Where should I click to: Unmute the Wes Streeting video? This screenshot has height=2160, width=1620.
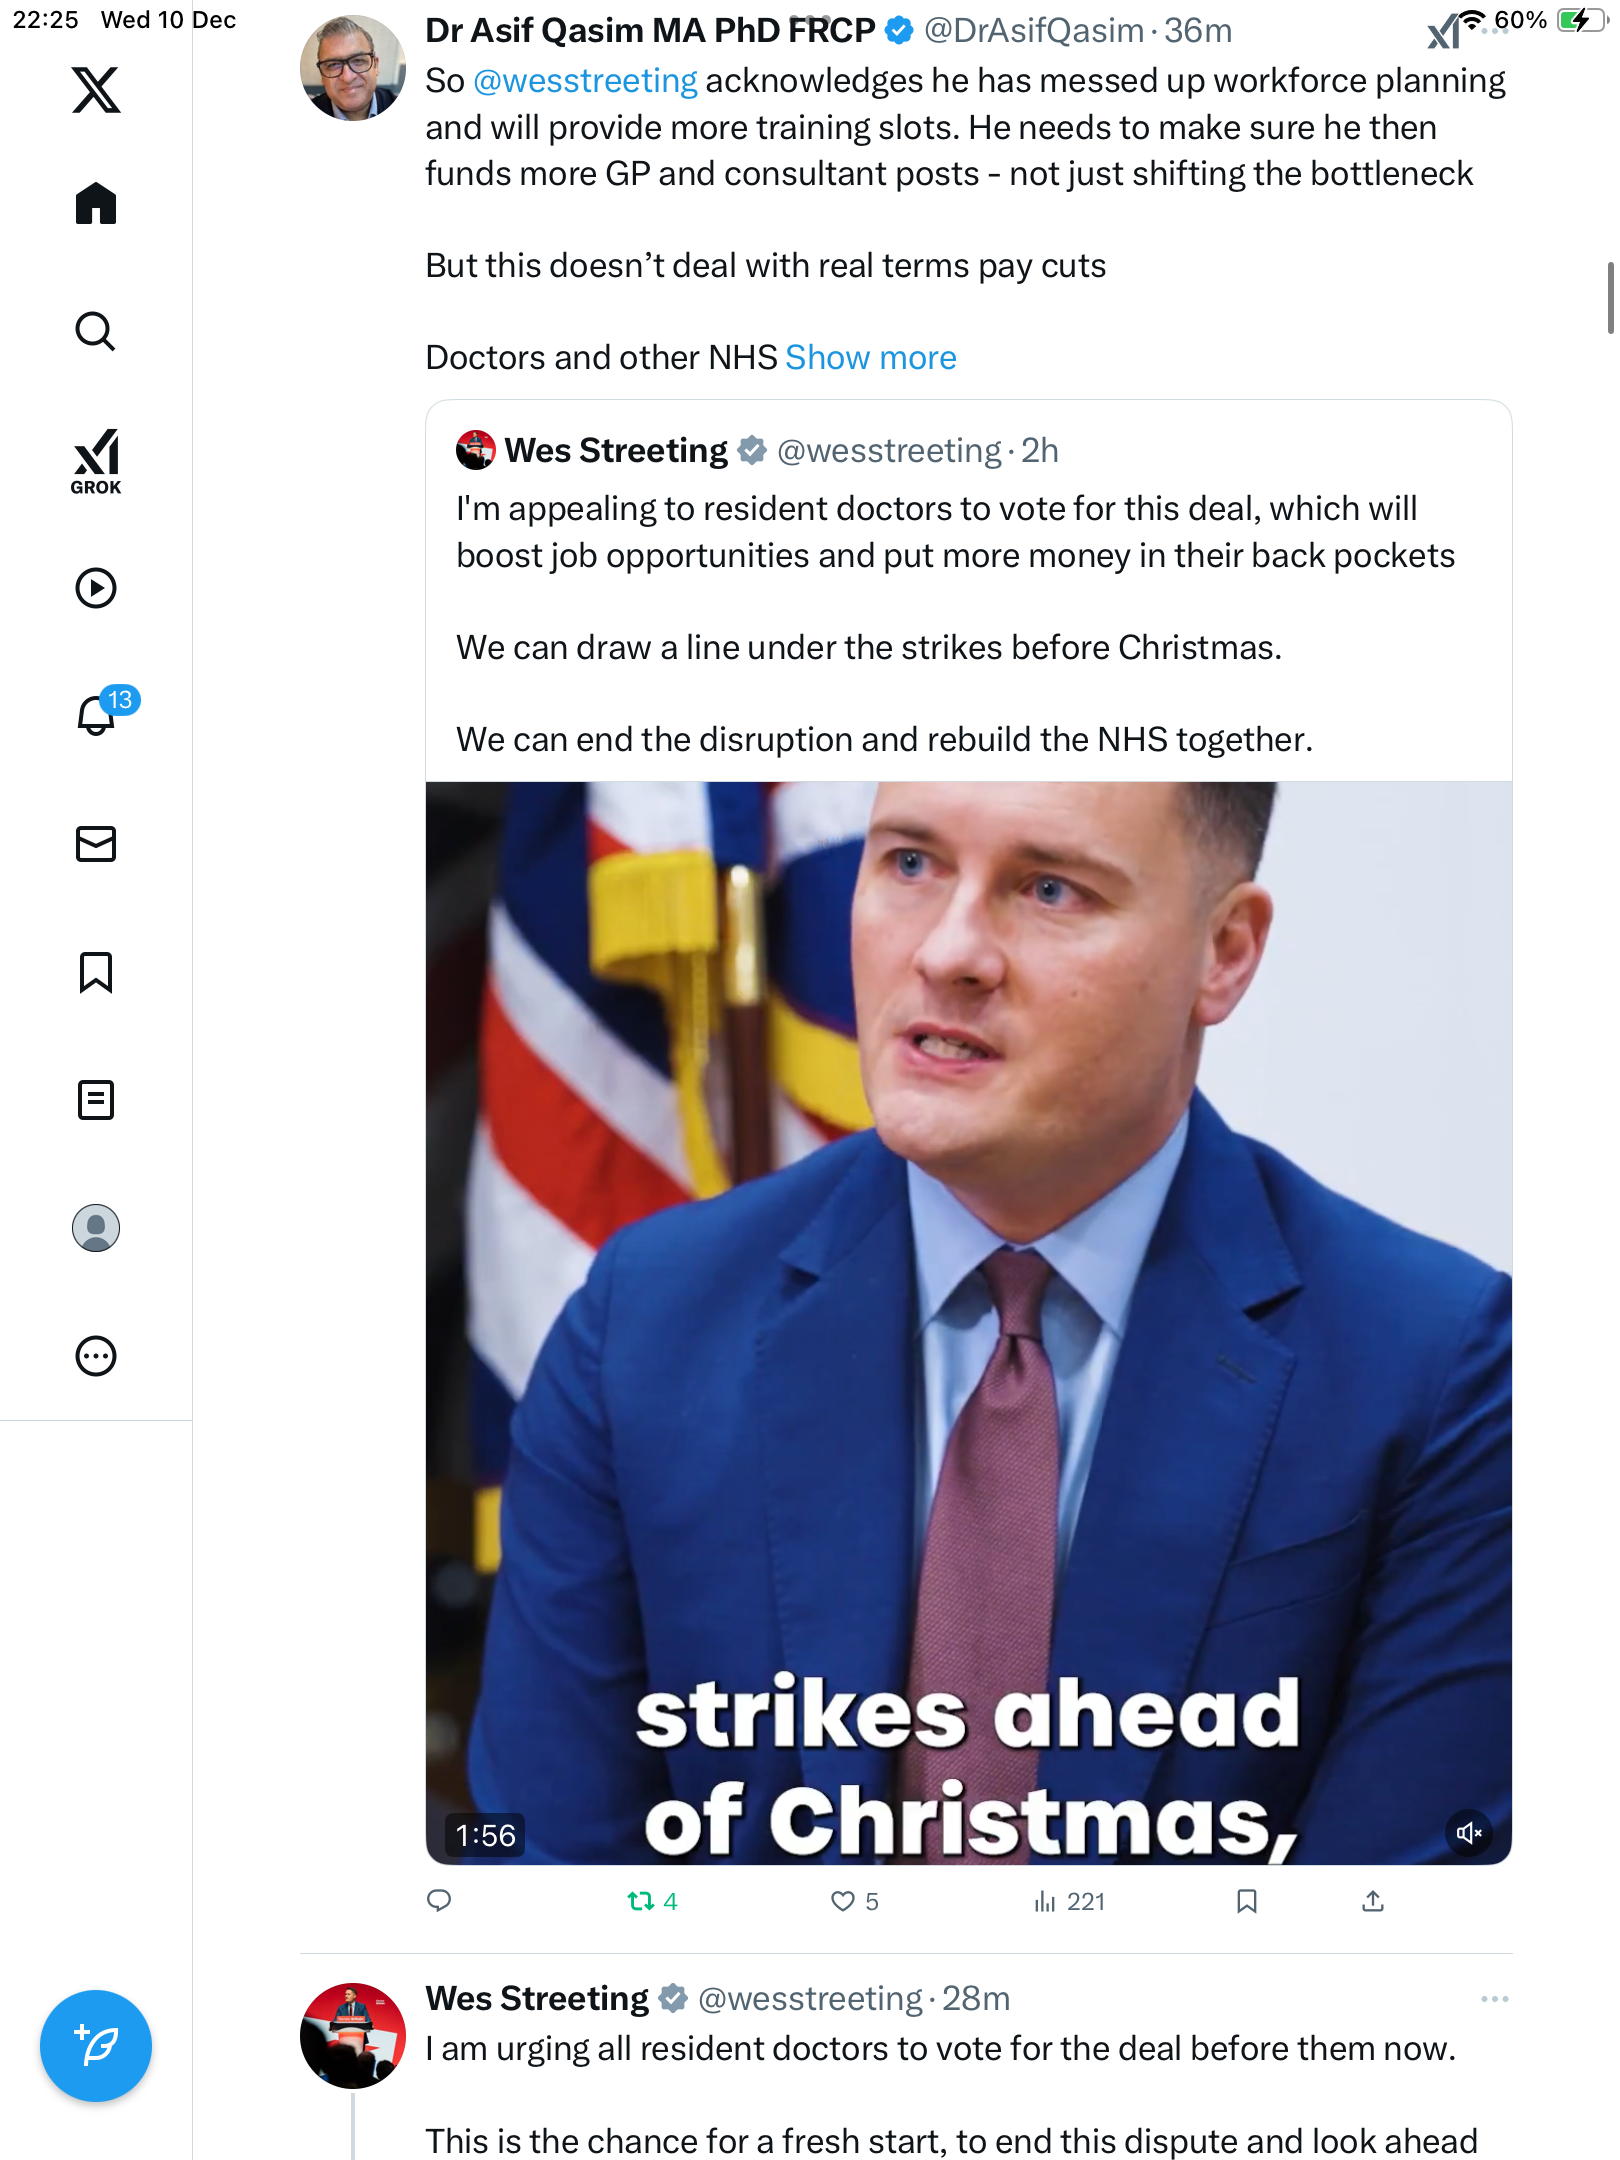1469,1833
